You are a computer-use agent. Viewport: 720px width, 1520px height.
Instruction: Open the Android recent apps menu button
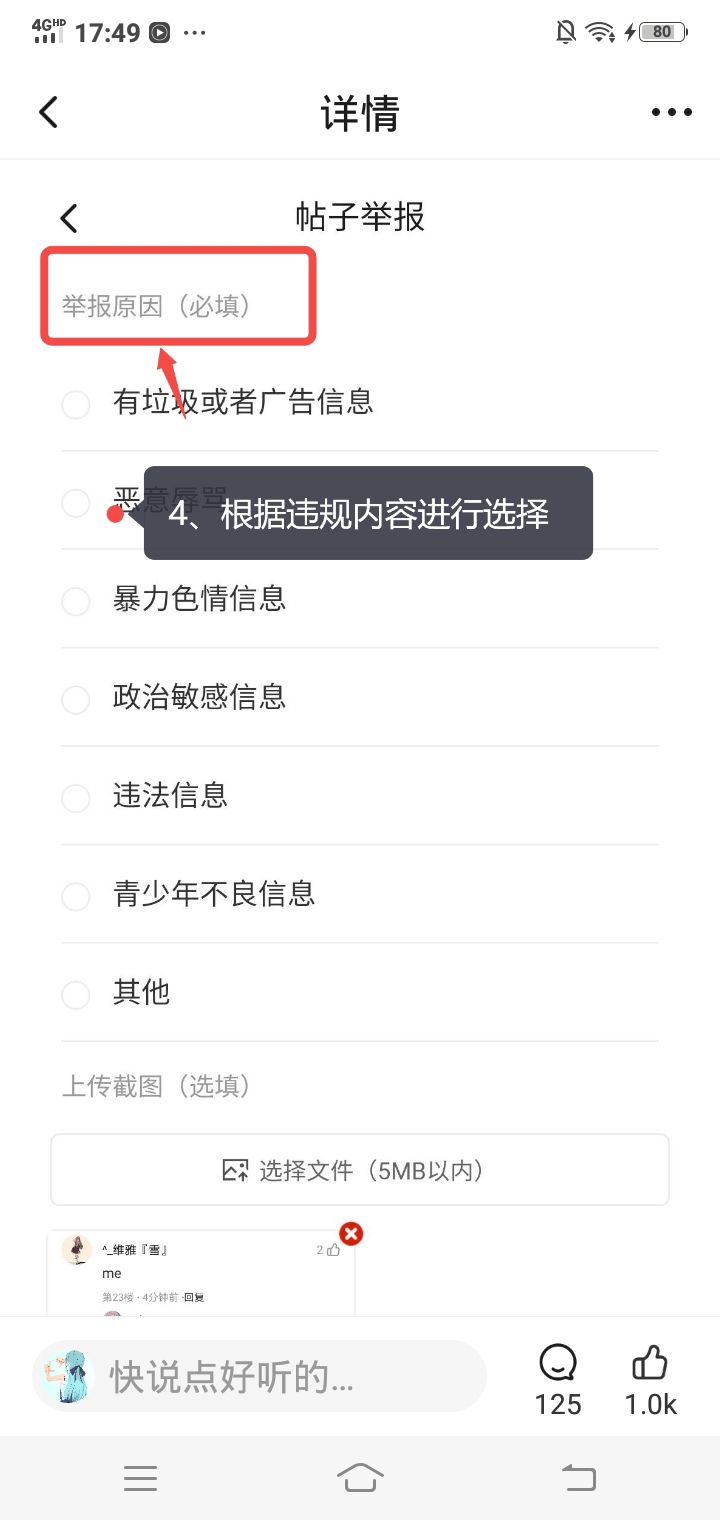(x=140, y=1478)
